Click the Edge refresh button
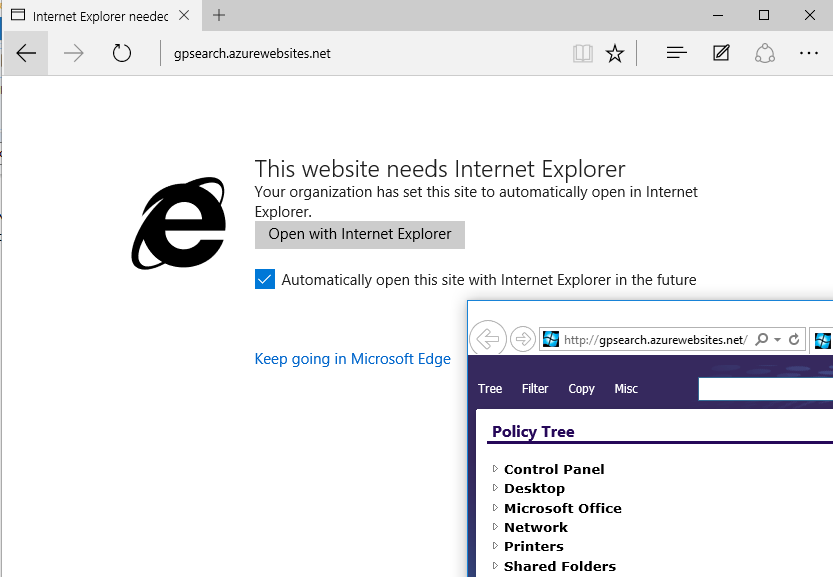The width and height of the screenshot is (833, 577). pyautogui.click(x=122, y=54)
